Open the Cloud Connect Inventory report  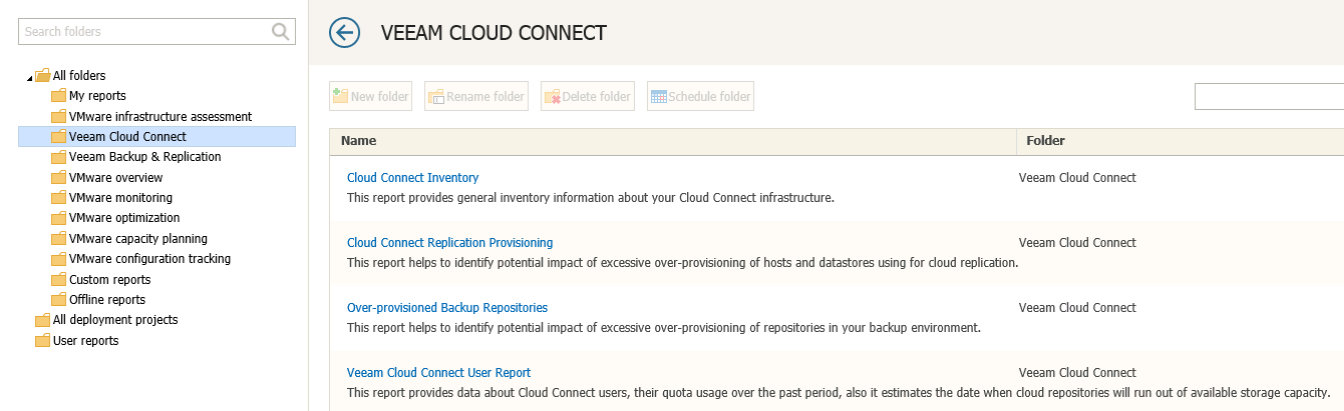pos(413,178)
